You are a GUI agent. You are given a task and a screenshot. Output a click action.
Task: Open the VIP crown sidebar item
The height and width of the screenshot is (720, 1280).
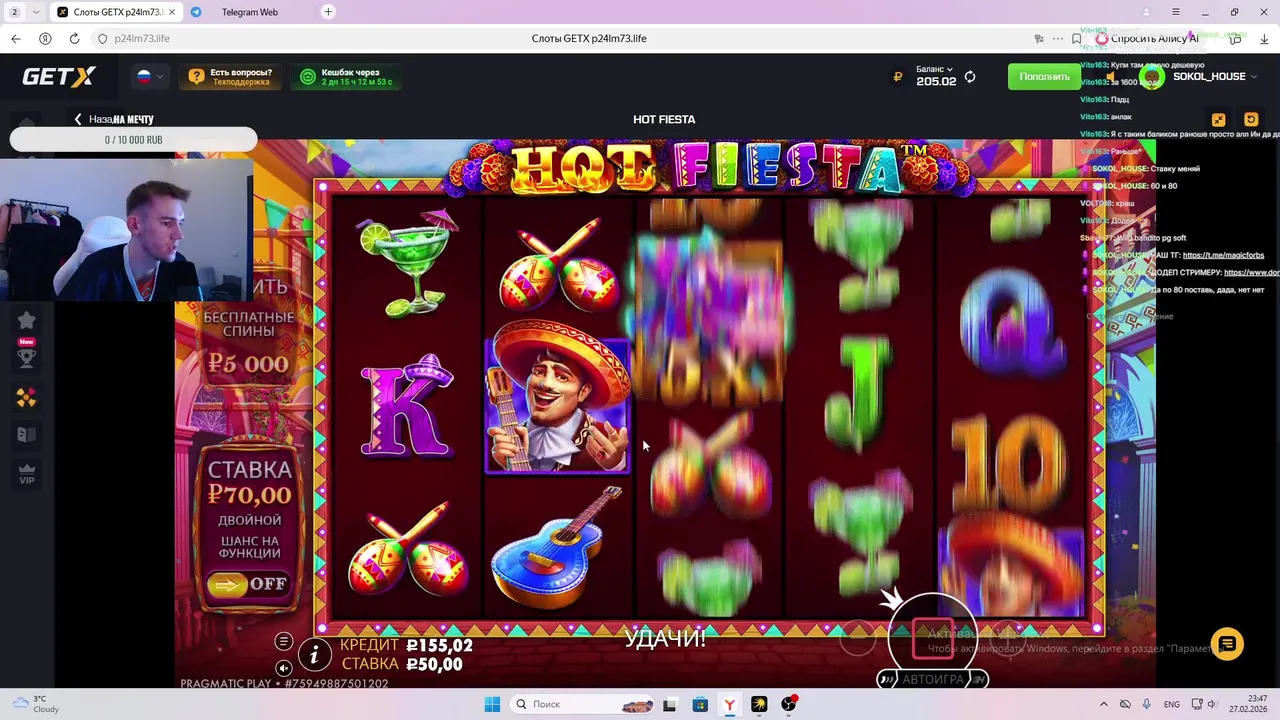click(27, 474)
